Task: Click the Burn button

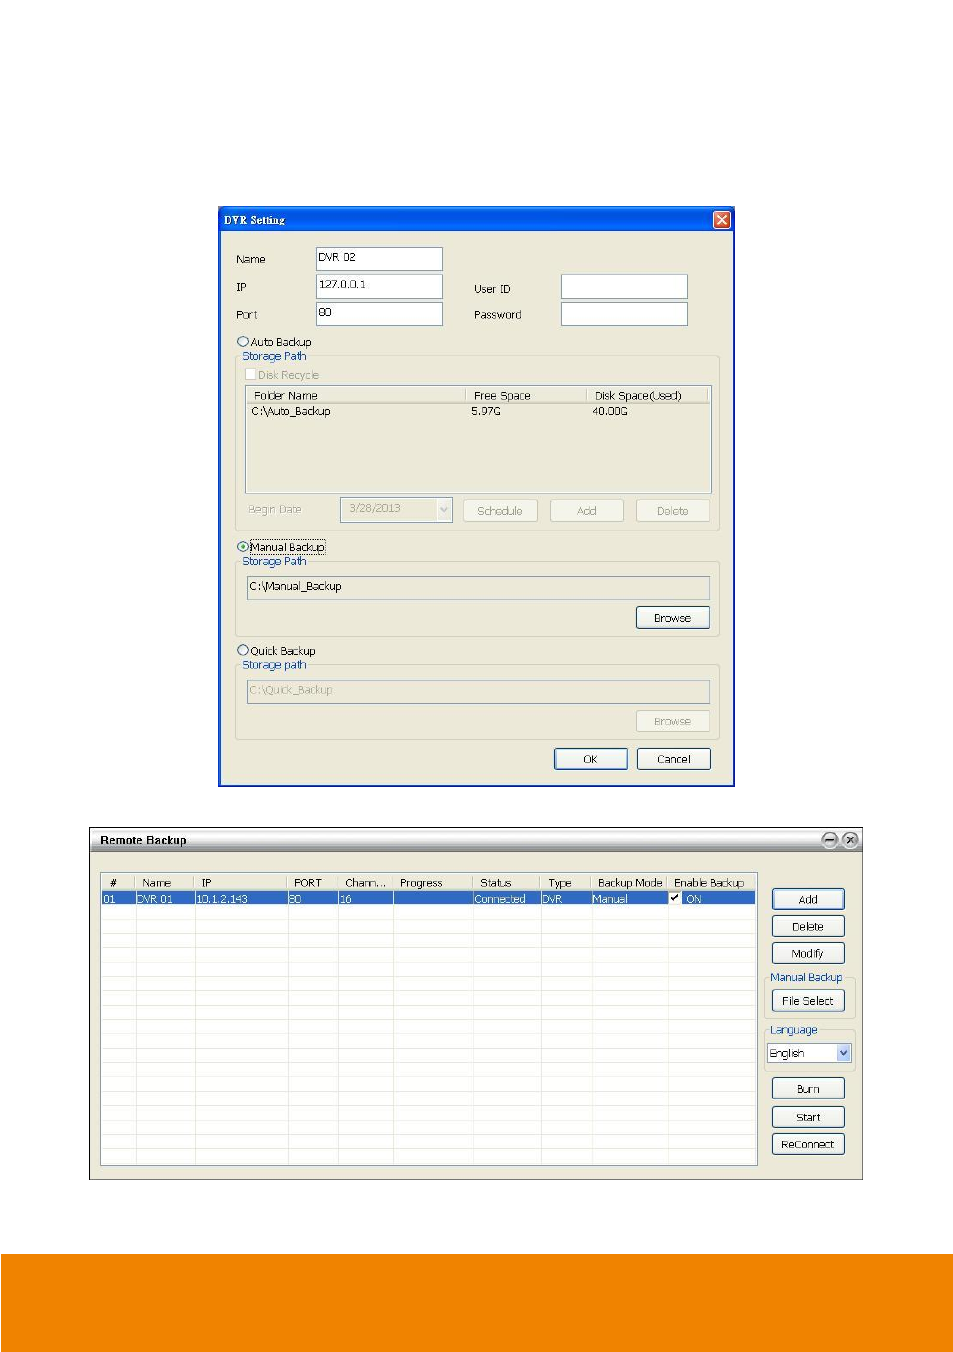Action: [808, 1088]
